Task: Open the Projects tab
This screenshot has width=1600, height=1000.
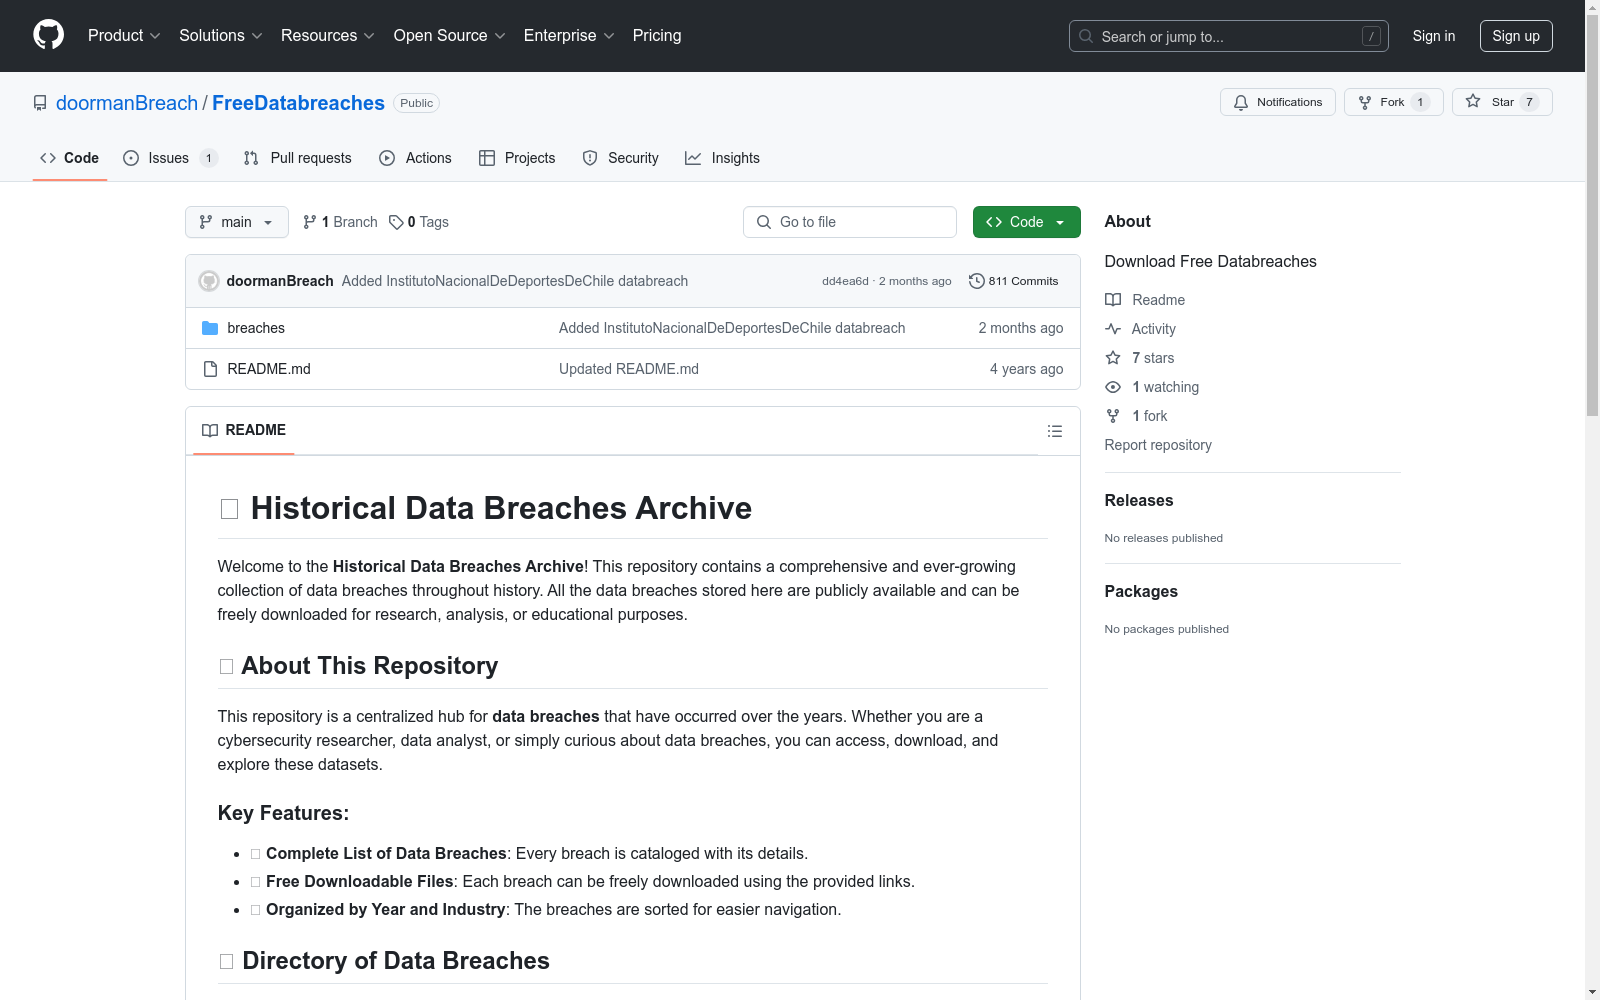Action: pyautogui.click(x=517, y=158)
